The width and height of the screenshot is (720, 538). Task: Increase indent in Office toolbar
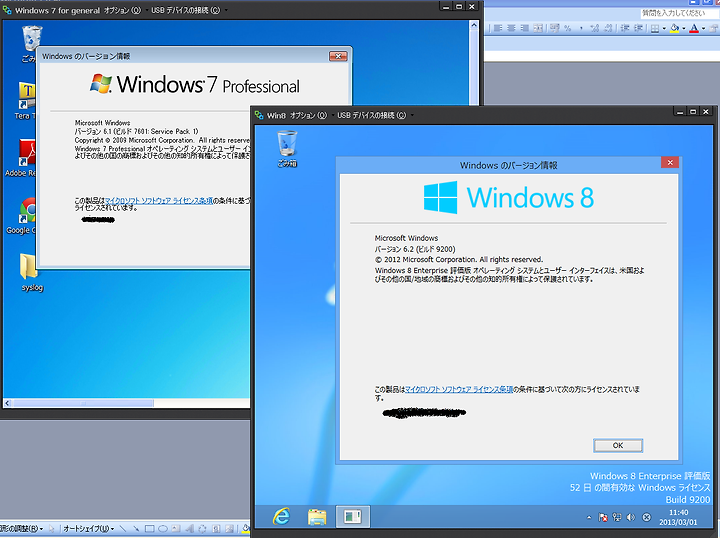pyautogui.click(x=639, y=28)
